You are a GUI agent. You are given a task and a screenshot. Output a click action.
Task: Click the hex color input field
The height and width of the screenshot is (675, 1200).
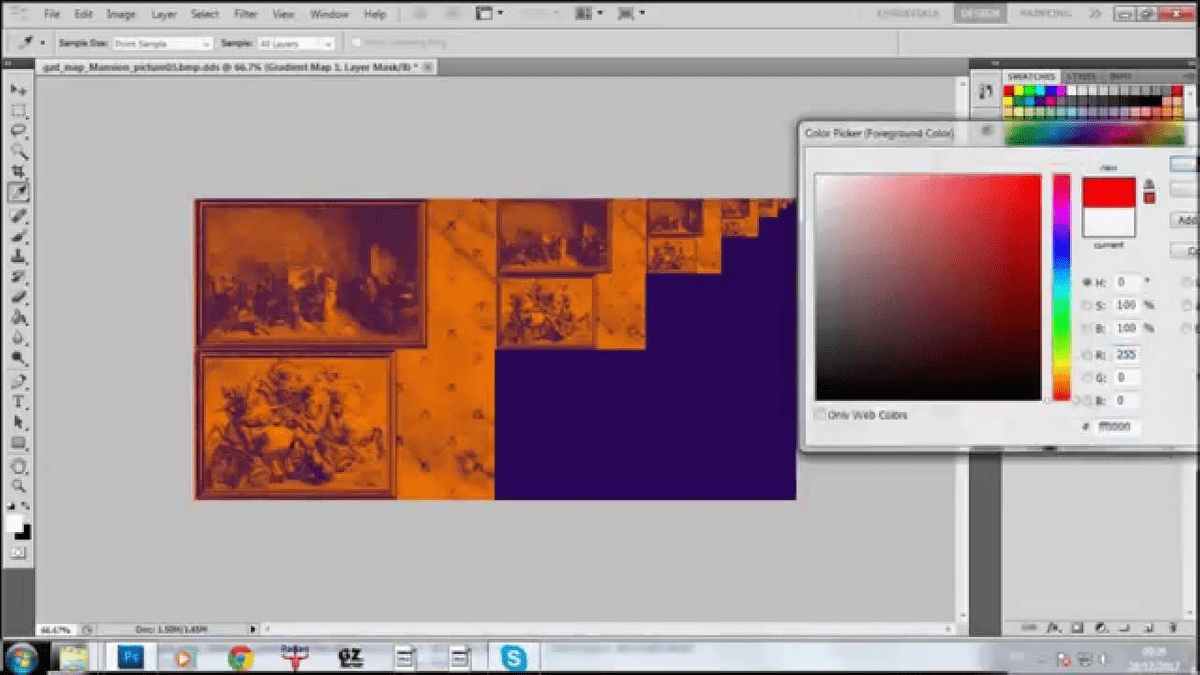point(1118,427)
